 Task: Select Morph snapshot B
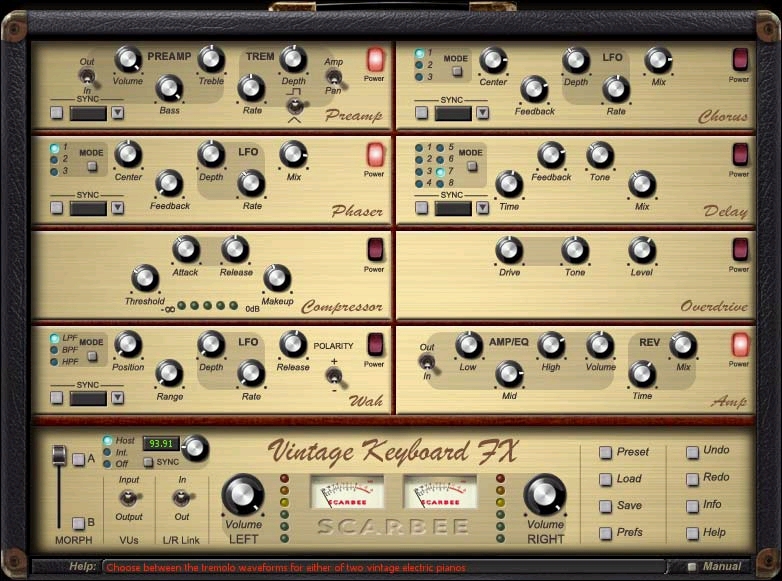78,523
